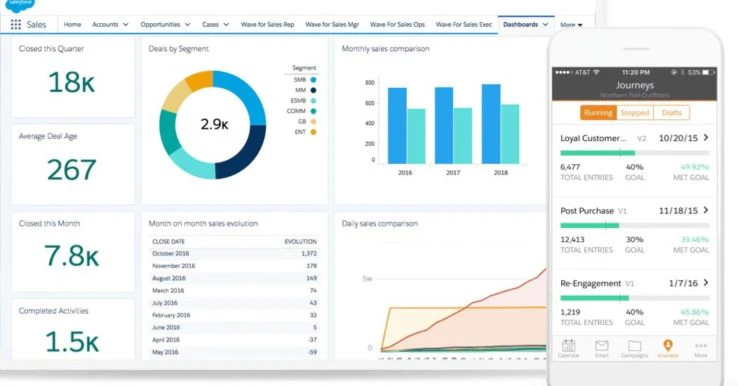Click the 6,477 total entries value

click(x=570, y=167)
